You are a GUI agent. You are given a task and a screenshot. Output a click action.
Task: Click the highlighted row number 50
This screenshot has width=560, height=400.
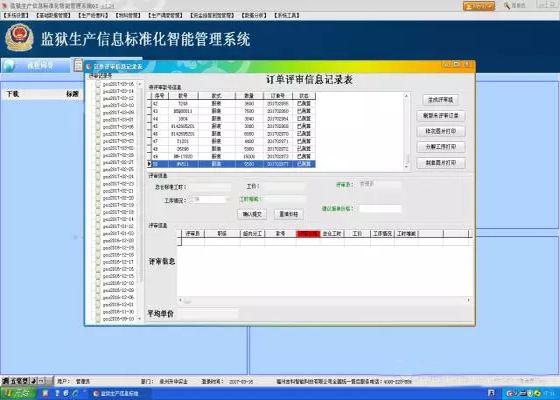coord(231,164)
